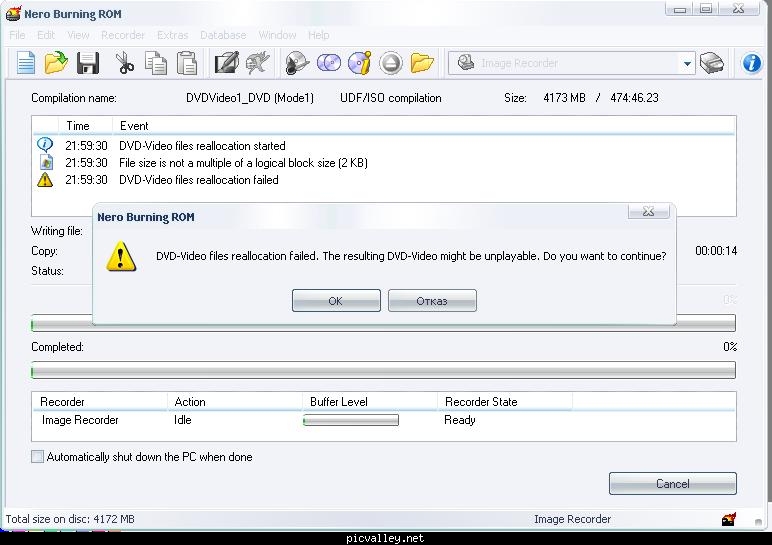This screenshot has height=545, width=772.
Task: Click the file icon beside logical block size event
Action: click(x=46, y=162)
